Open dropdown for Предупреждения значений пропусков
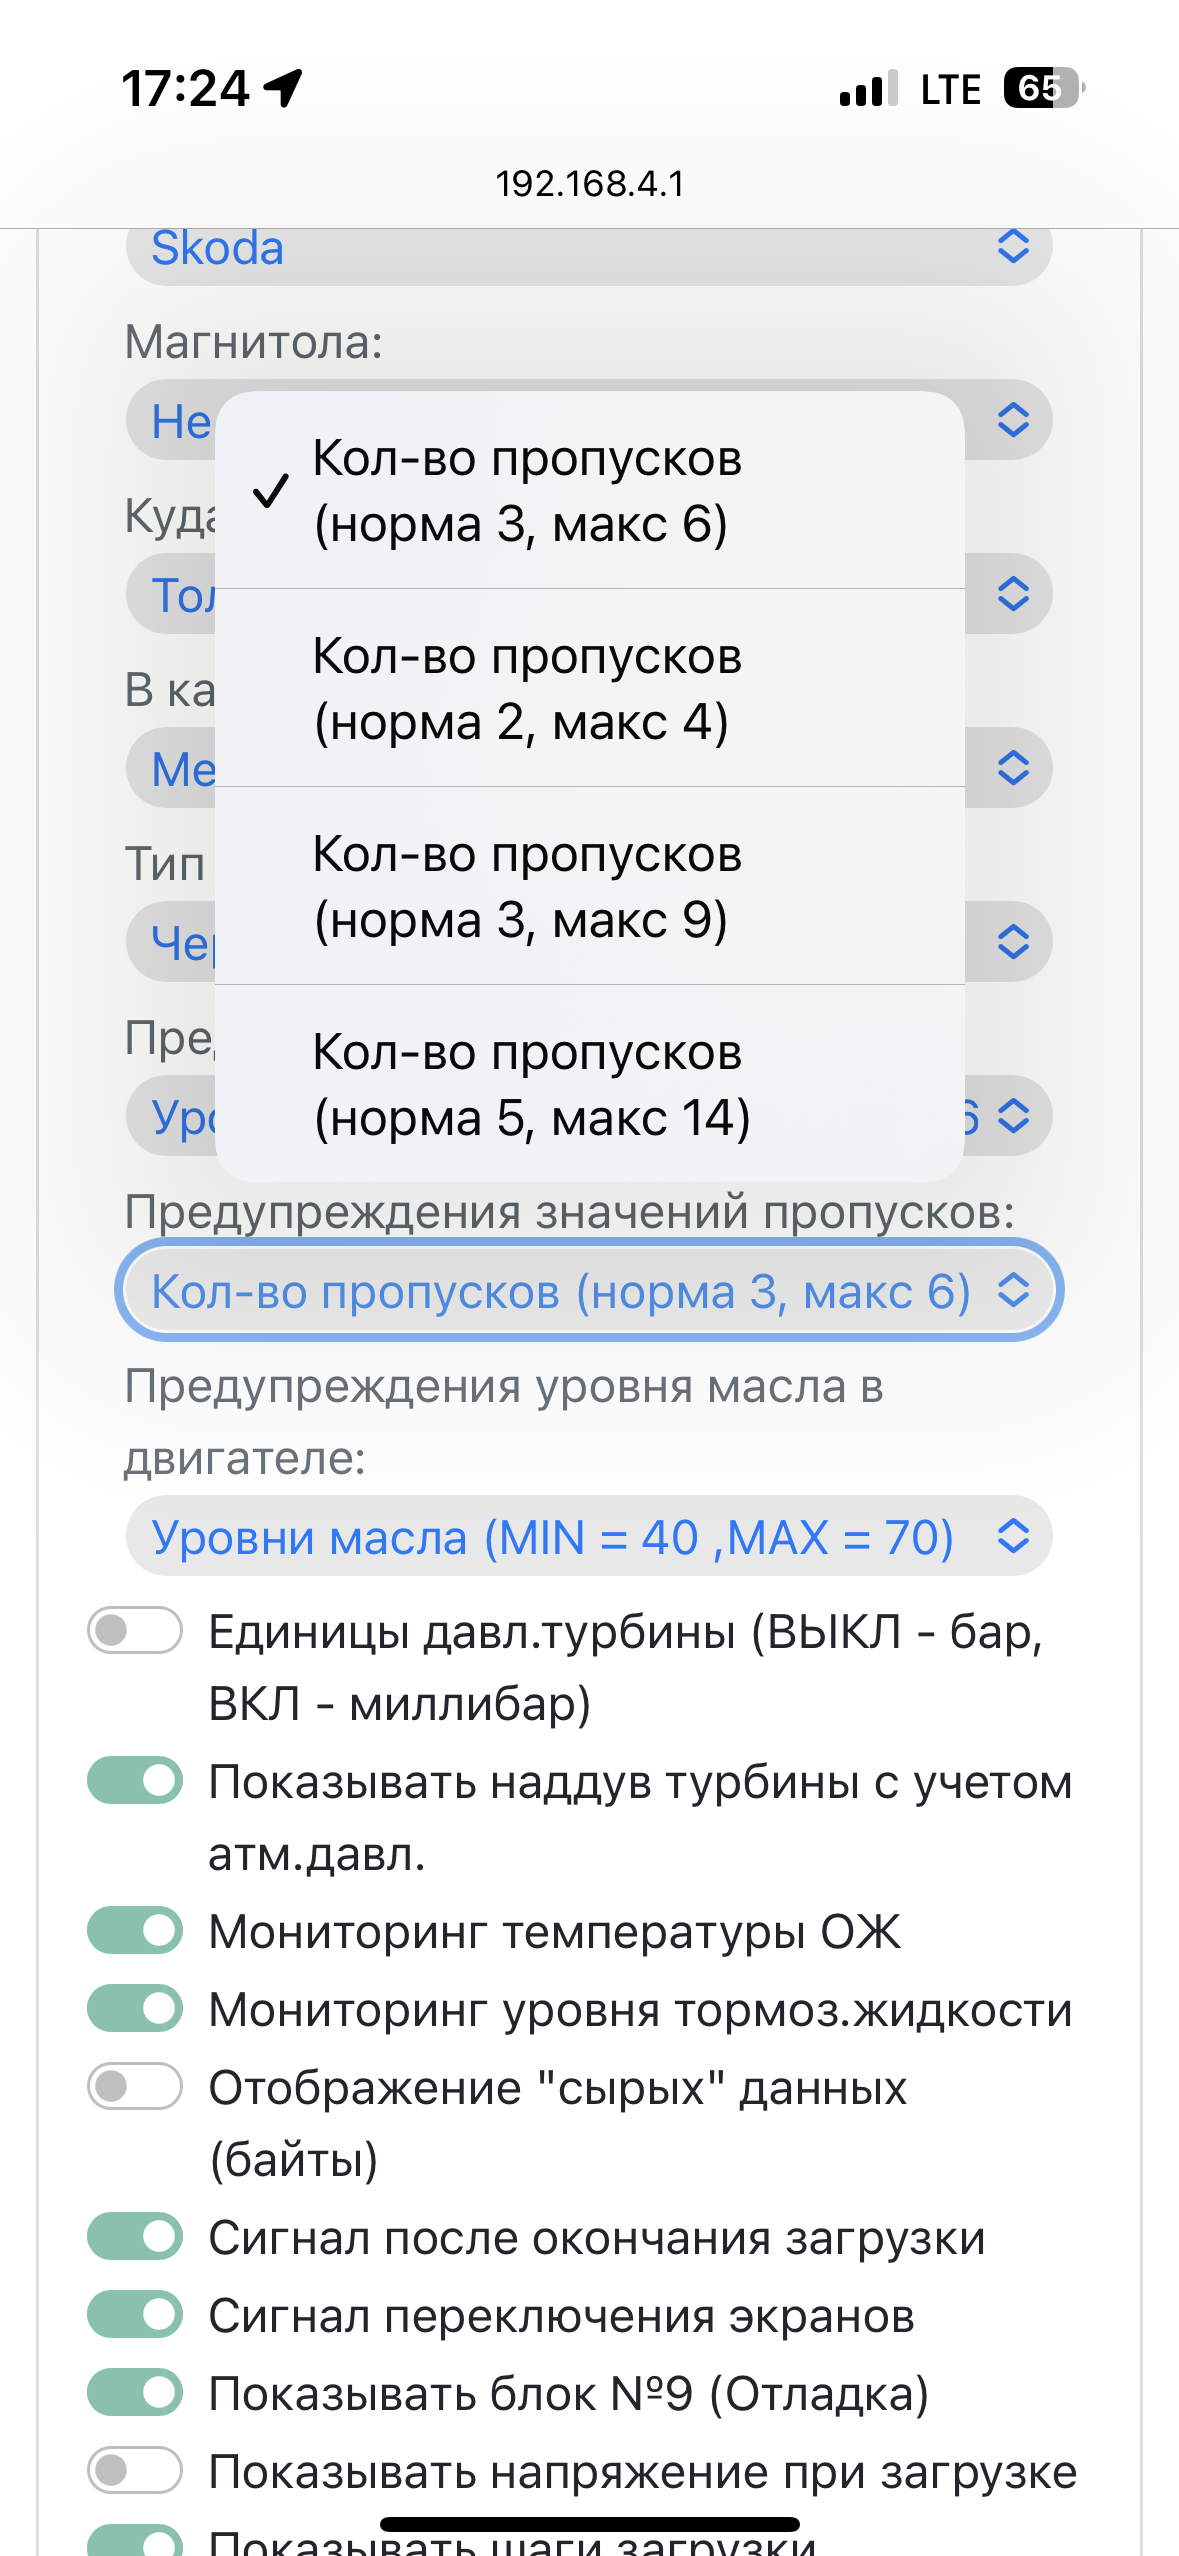The height and width of the screenshot is (2556, 1179). click(x=589, y=1290)
